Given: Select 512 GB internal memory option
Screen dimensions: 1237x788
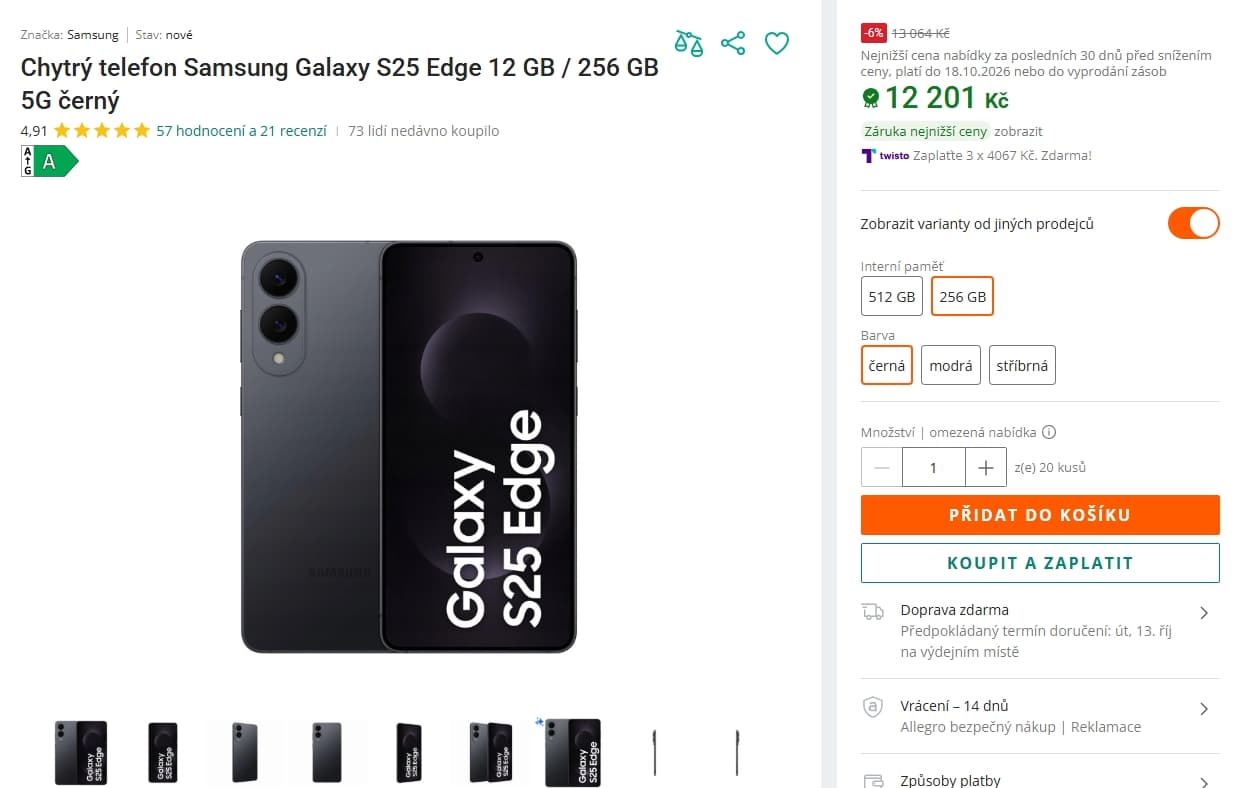Looking at the screenshot, I should [892, 296].
